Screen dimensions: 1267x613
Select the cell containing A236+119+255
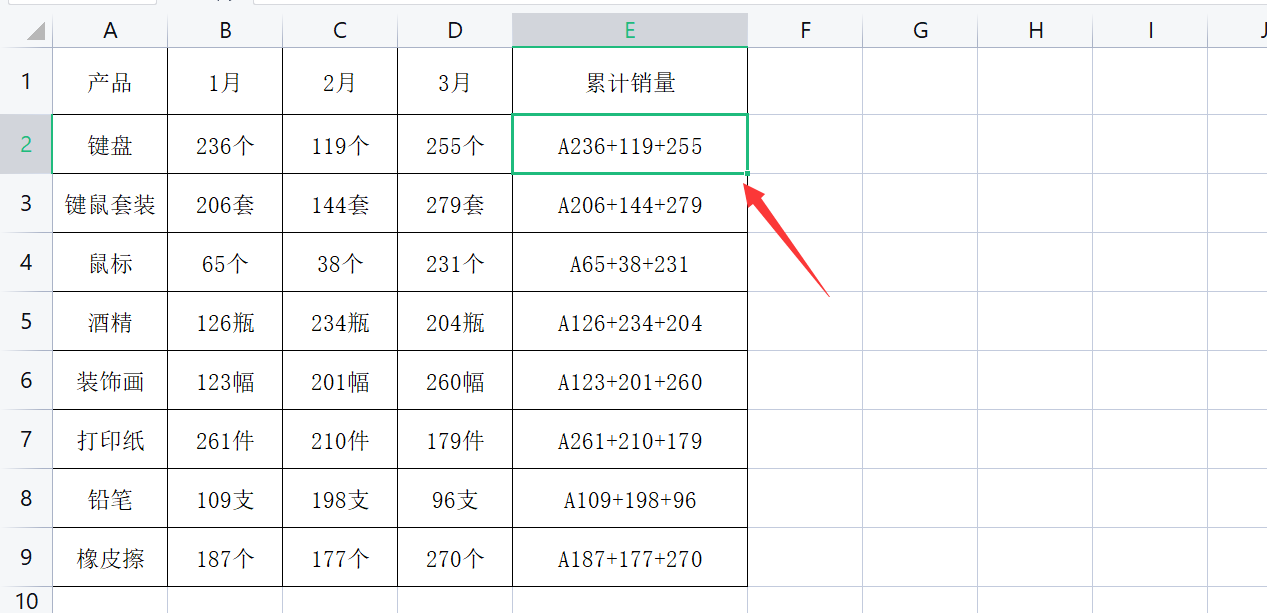(x=630, y=146)
